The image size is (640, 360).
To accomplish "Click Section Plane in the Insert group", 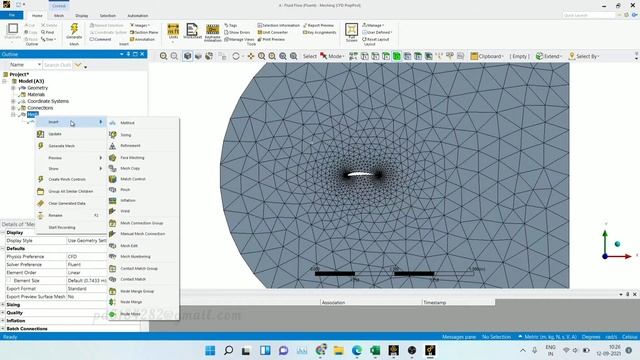I will (144, 32).
